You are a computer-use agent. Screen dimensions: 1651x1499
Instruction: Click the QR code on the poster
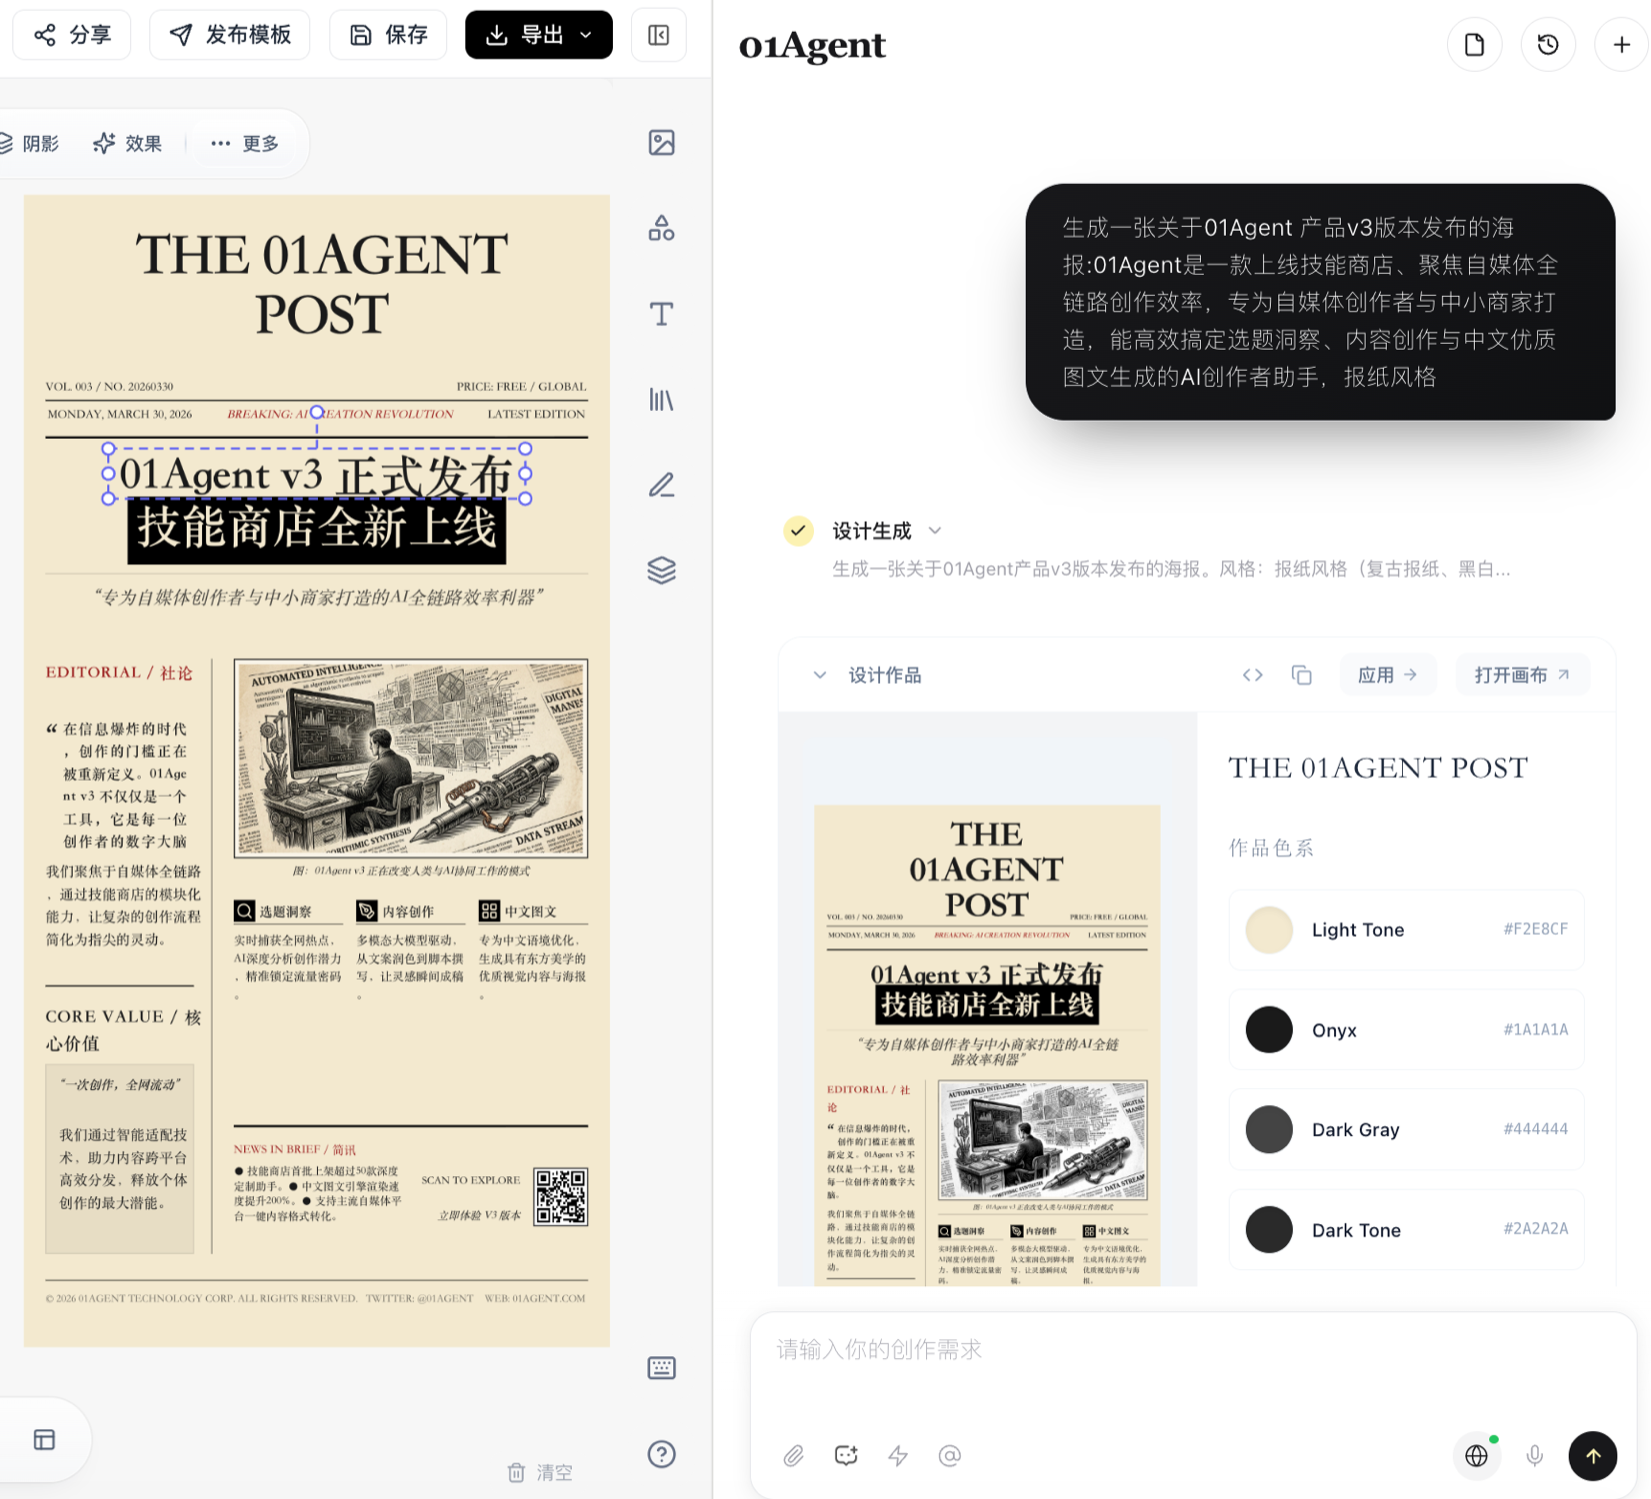pyautogui.click(x=561, y=1196)
